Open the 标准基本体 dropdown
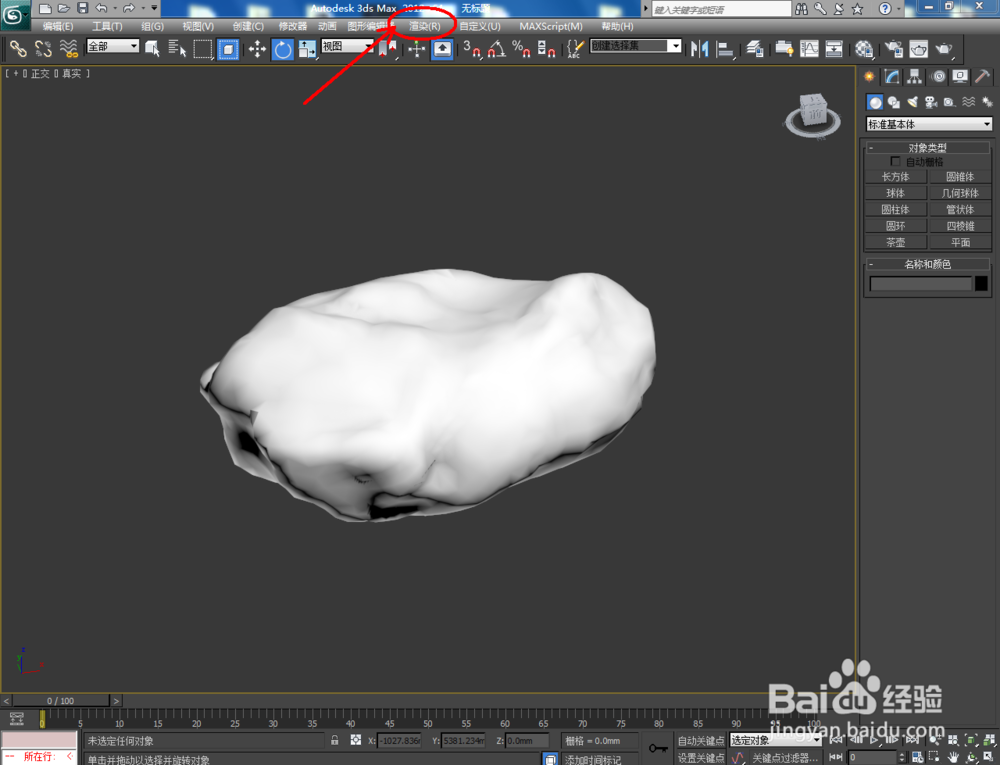The image size is (1000, 765). pyautogui.click(x=928, y=124)
